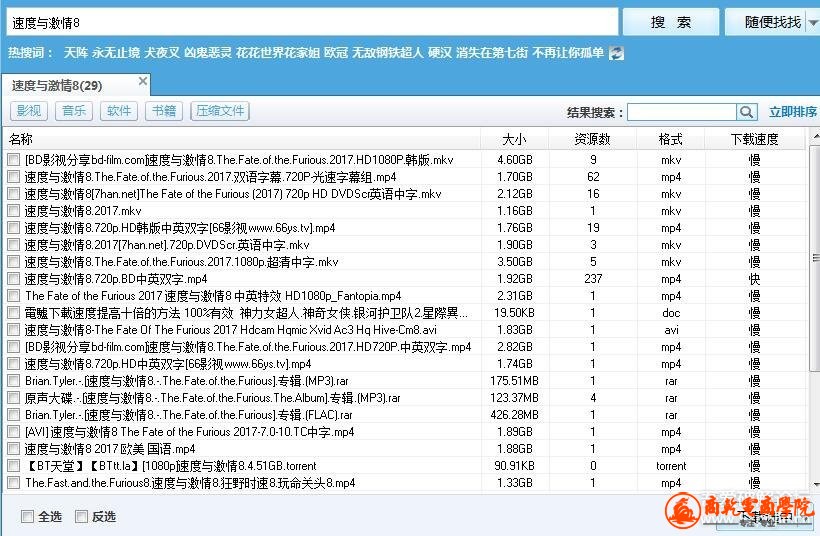
Task: Check the 反选 checkbox
Action: [81, 517]
